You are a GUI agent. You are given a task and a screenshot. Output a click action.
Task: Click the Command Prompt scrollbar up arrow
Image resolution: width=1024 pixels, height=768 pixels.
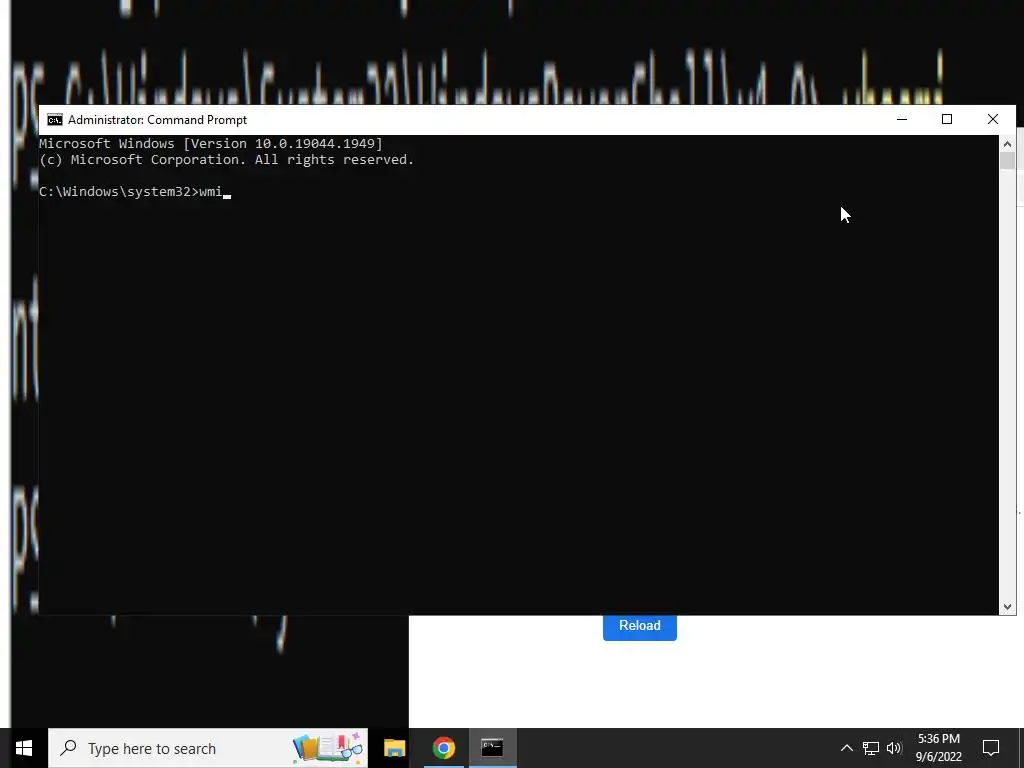(1007, 144)
